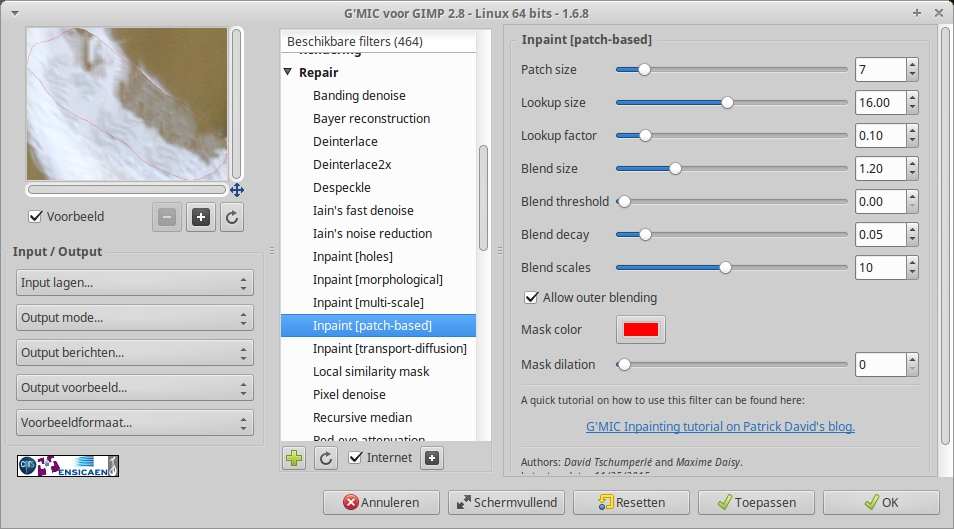The image size is (954, 529).
Task: Select the Despeckle filter
Action: click(341, 187)
